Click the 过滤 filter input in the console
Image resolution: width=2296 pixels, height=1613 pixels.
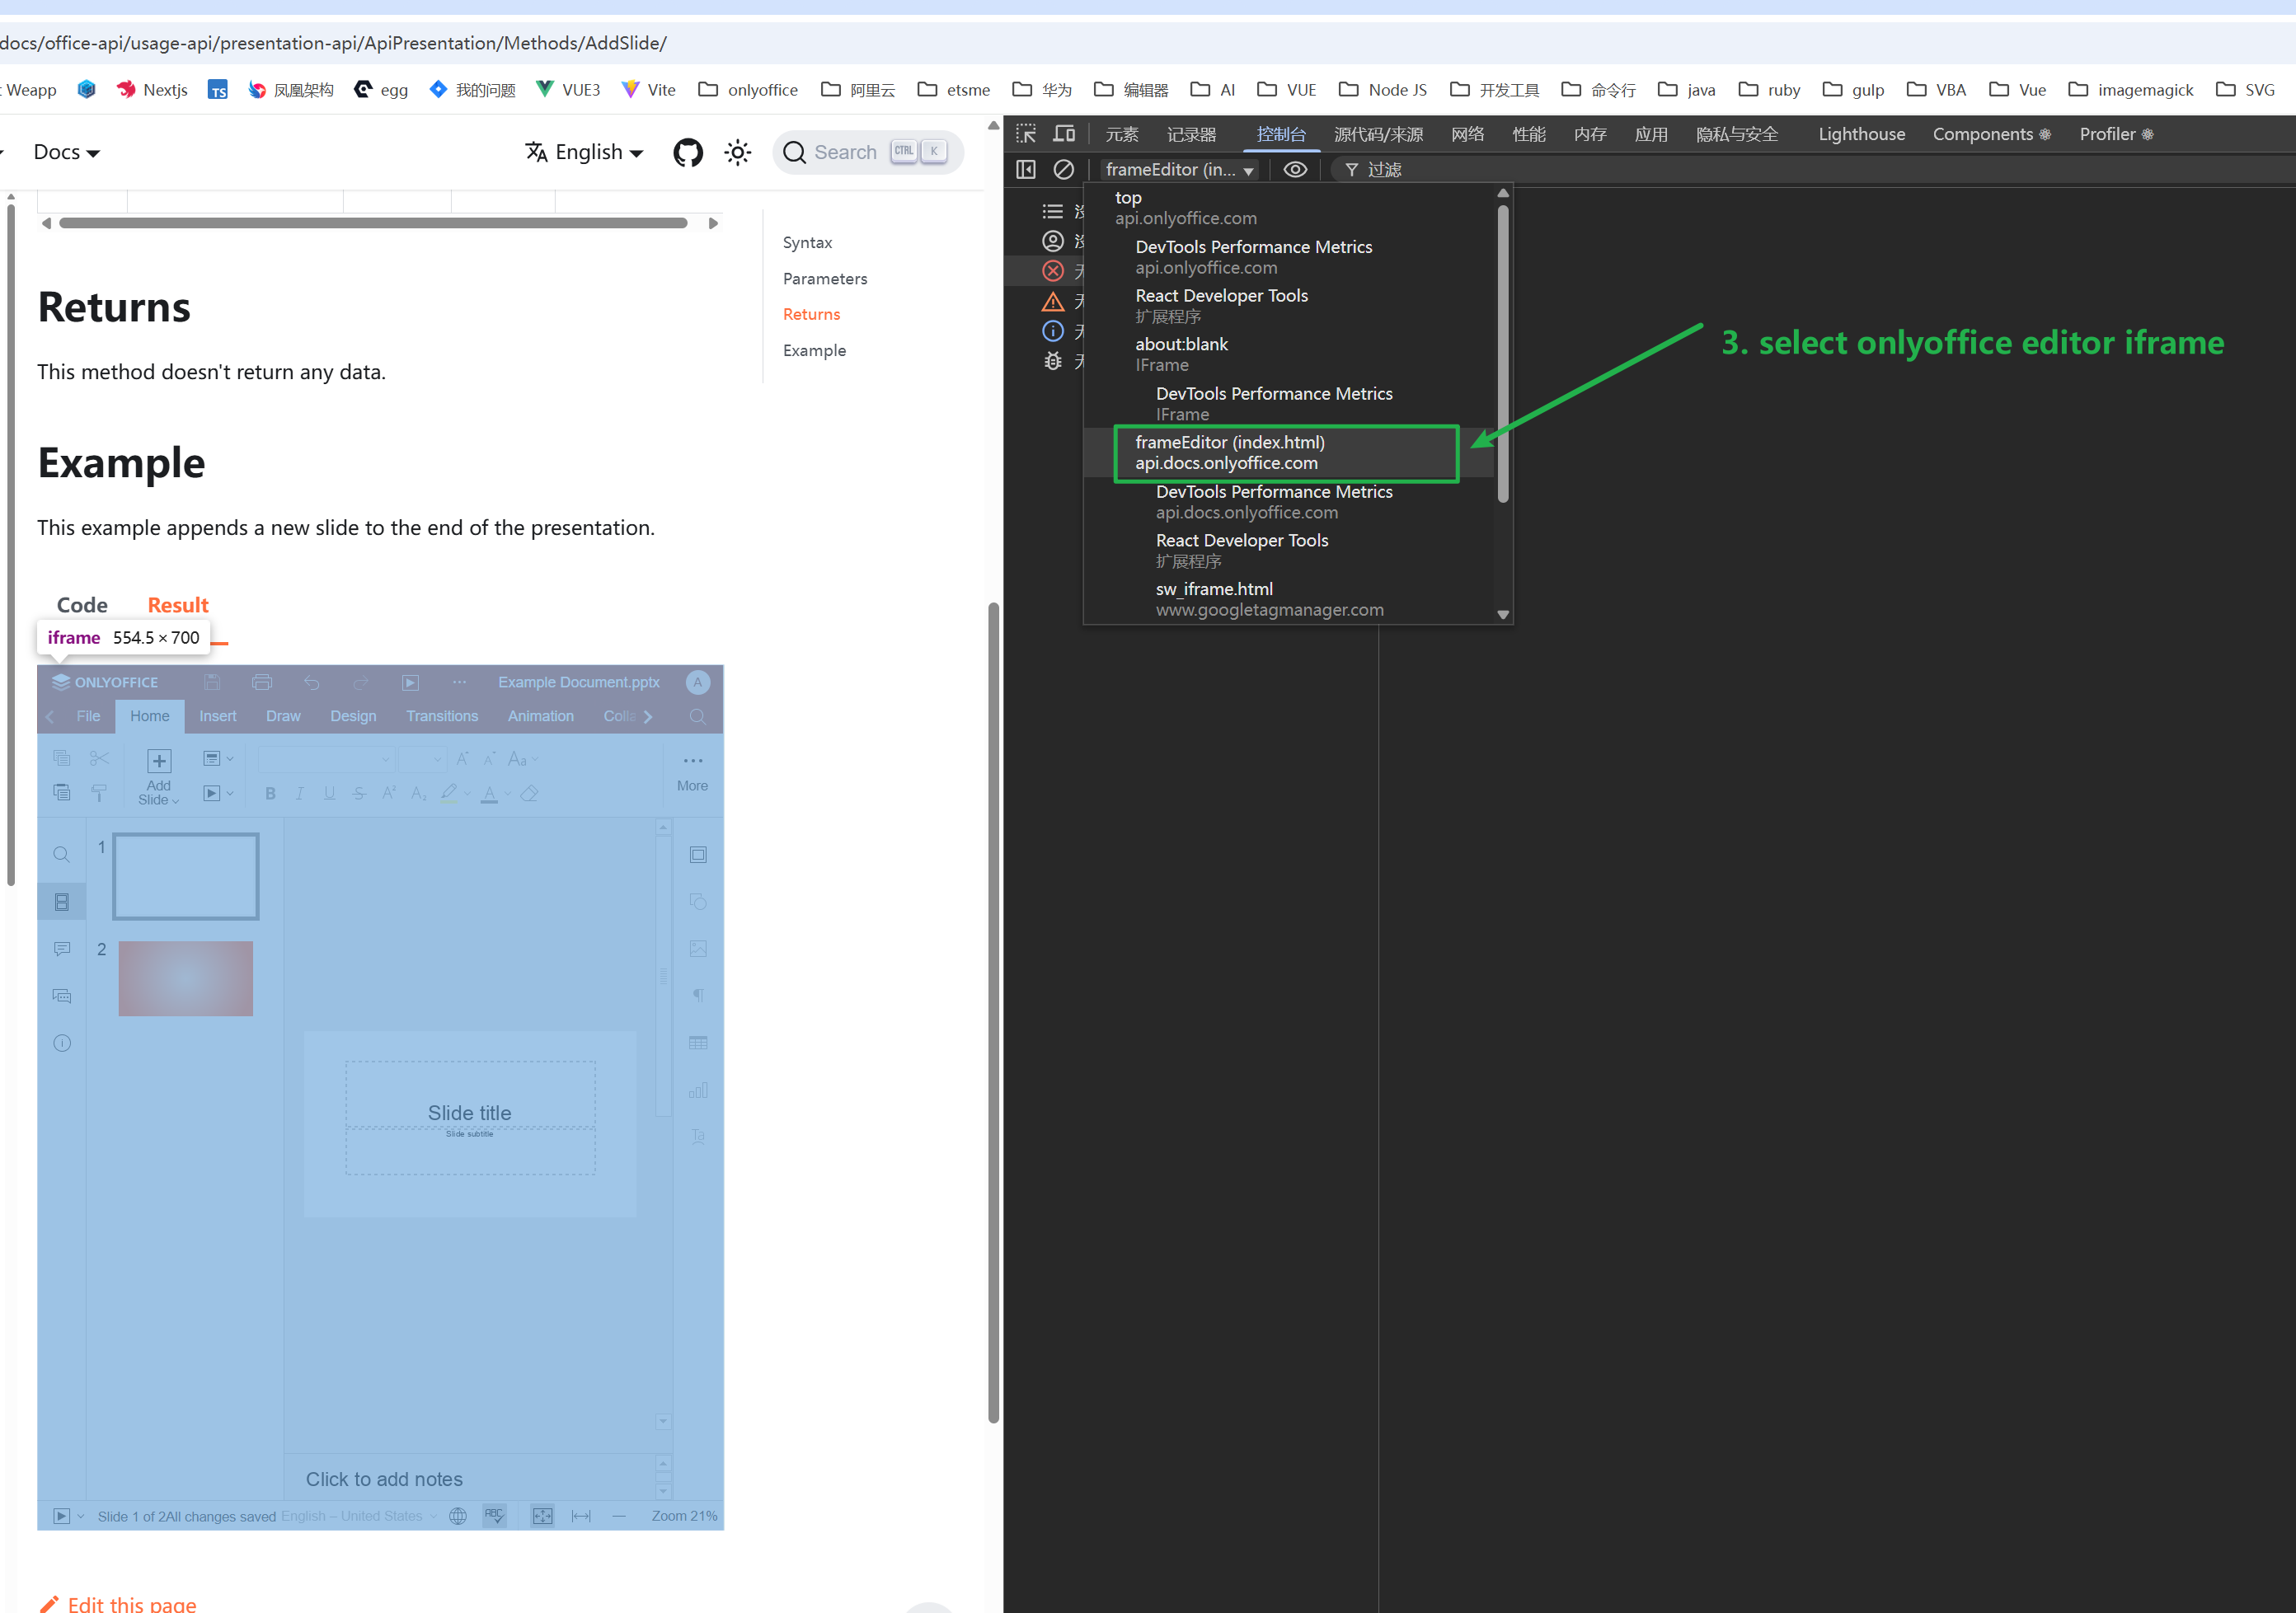tap(1384, 169)
